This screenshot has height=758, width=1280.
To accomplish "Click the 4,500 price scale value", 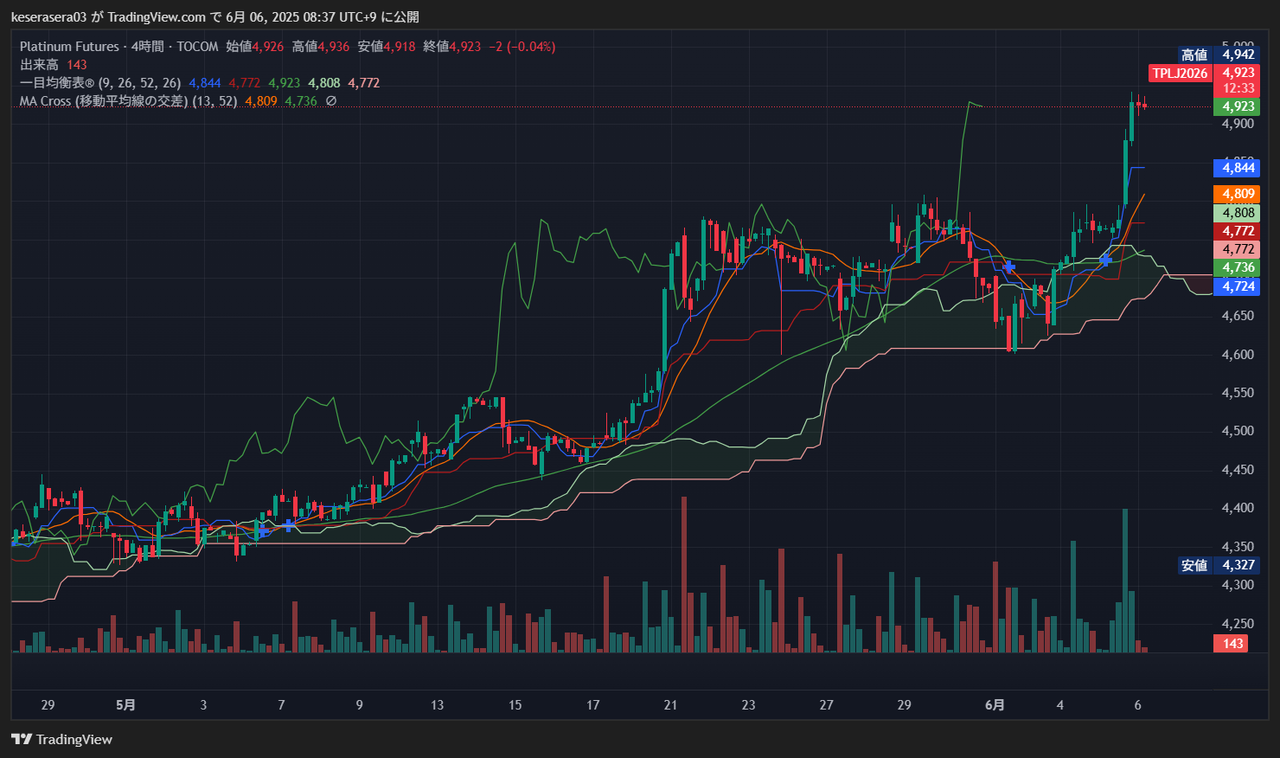I will click(1238, 431).
